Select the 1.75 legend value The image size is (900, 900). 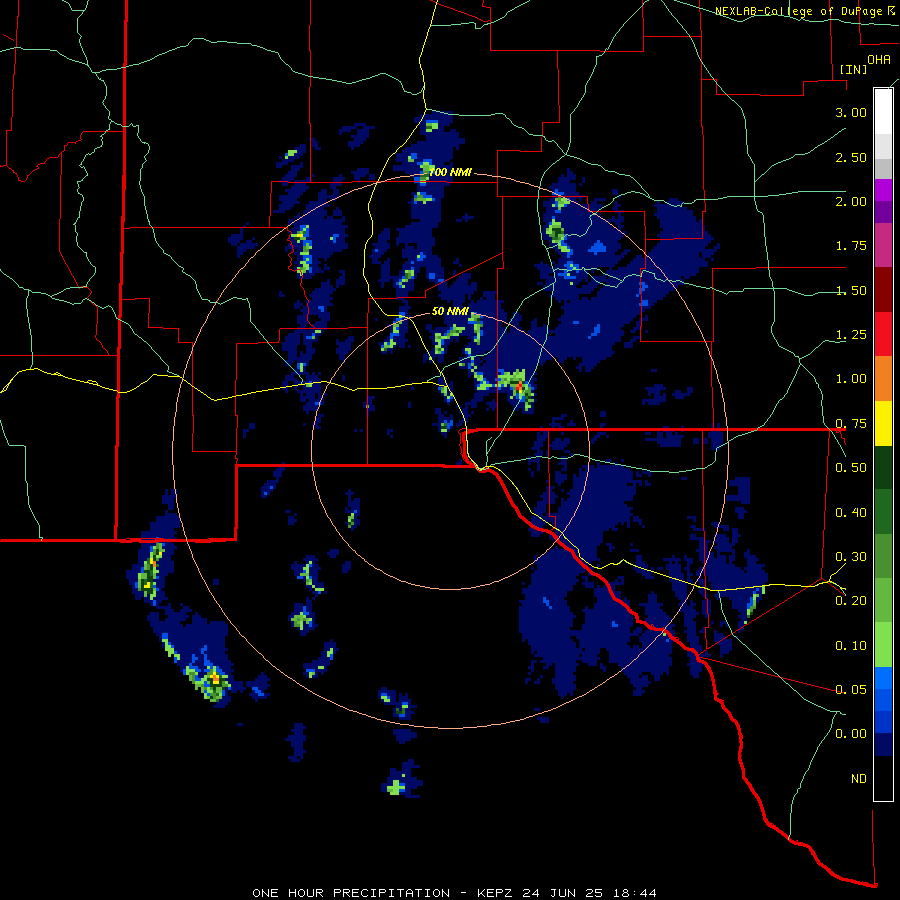point(851,246)
